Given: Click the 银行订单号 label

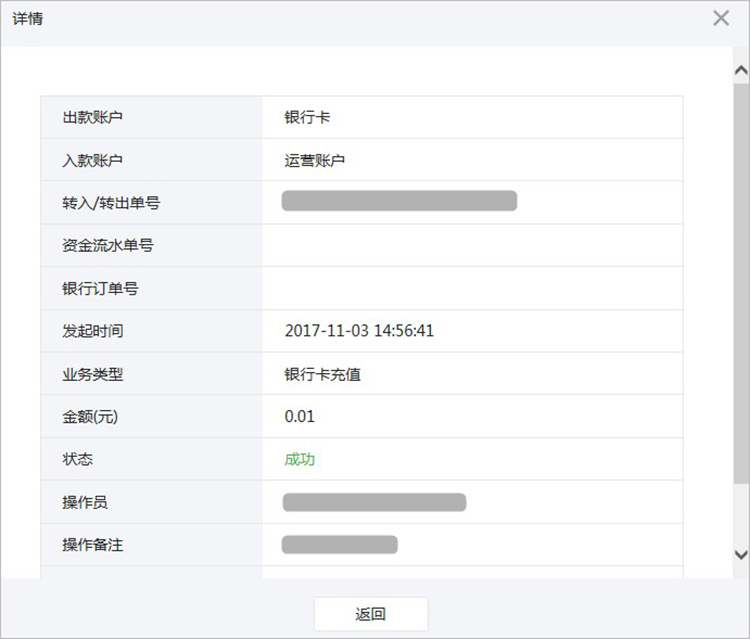Looking at the screenshot, I should 100,288.
